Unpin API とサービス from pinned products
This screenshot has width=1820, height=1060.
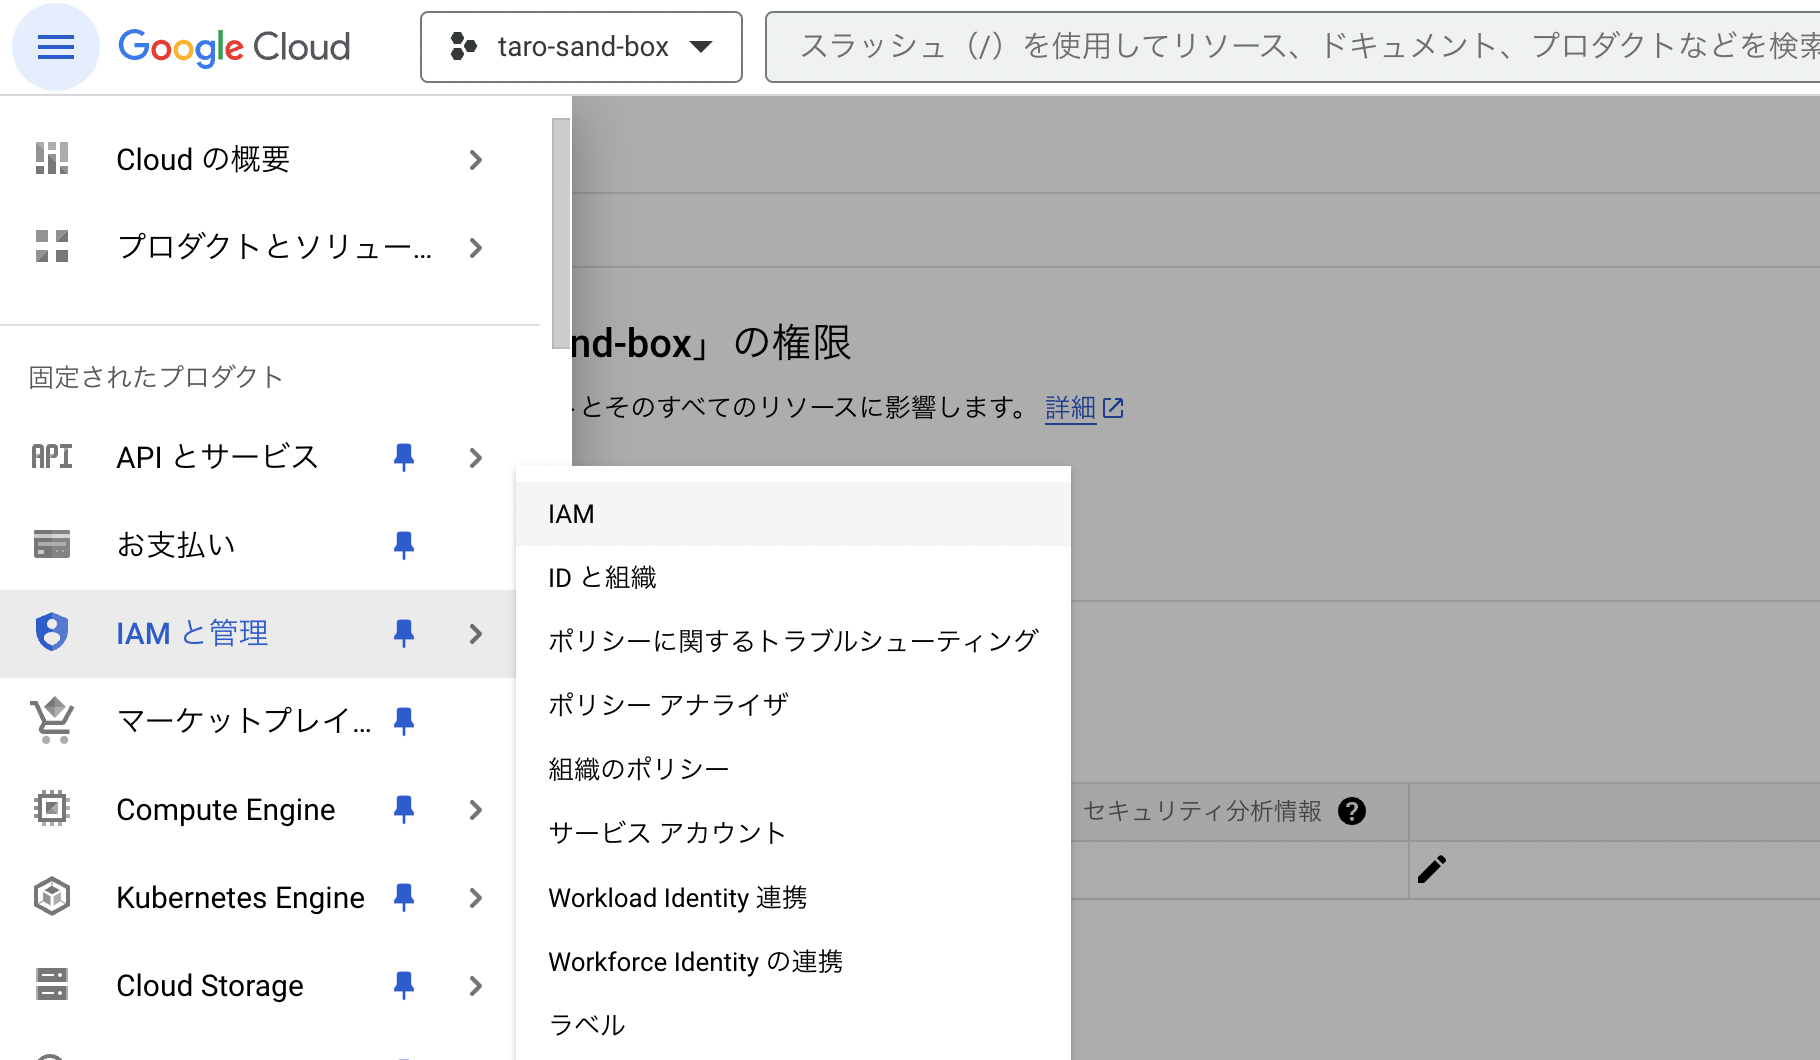coord(404,457)
